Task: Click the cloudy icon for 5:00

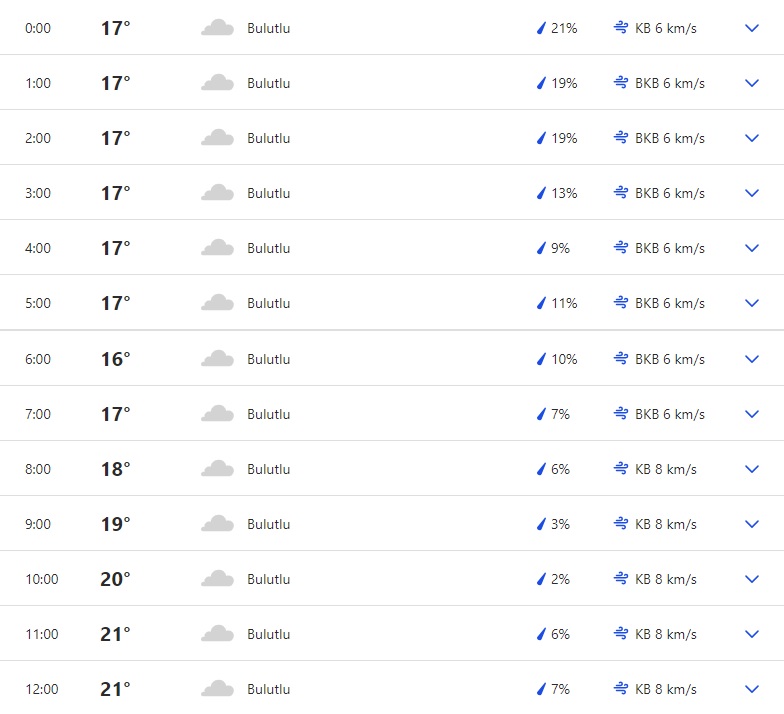Action: [x=217, y=303]
